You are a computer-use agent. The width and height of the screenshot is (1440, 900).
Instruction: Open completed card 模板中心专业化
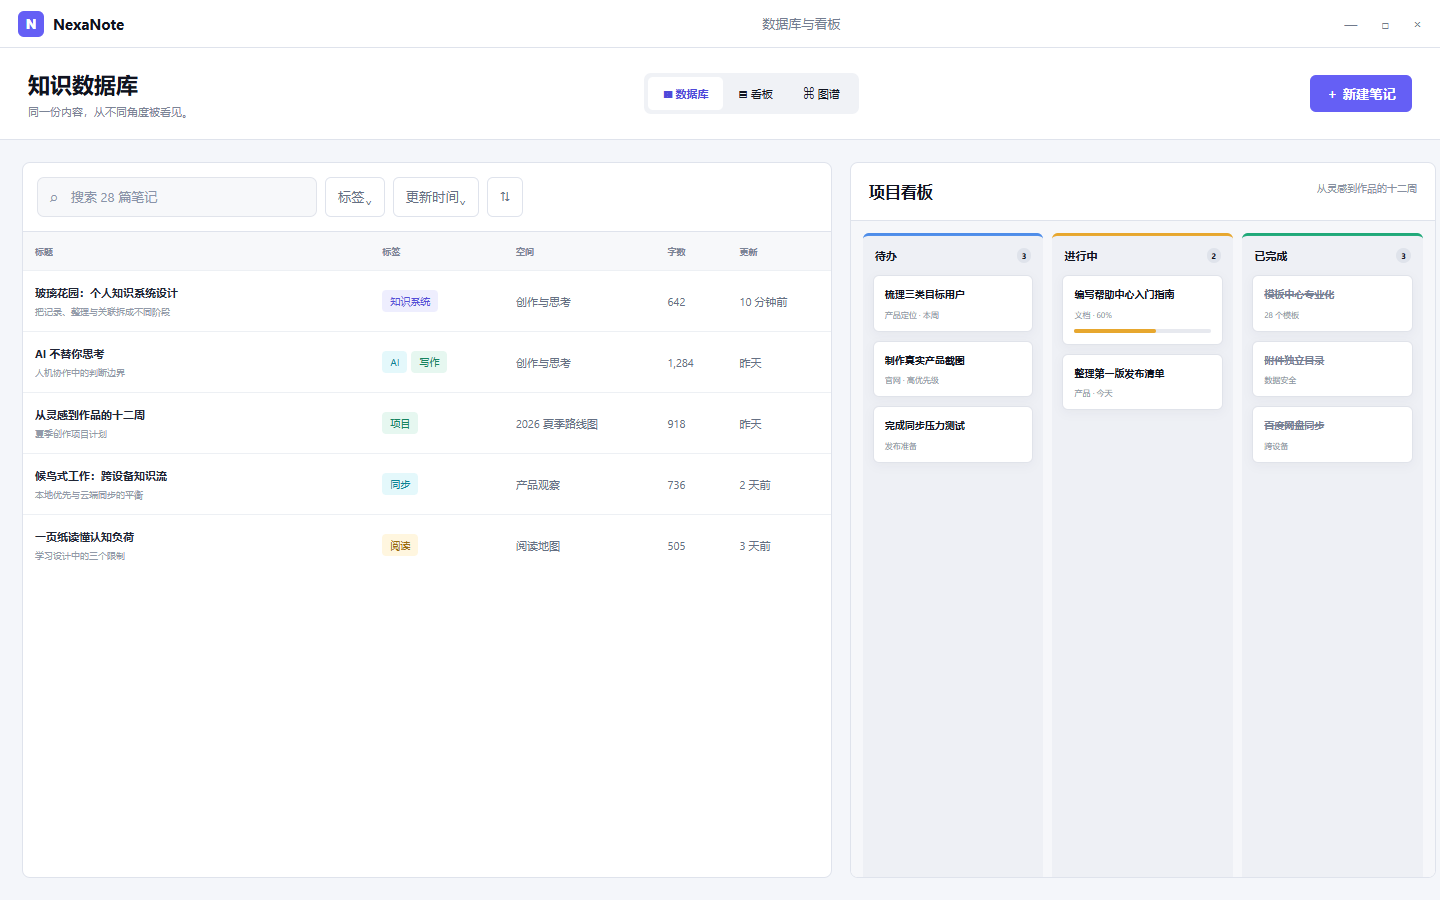[x=1332, y=303]
